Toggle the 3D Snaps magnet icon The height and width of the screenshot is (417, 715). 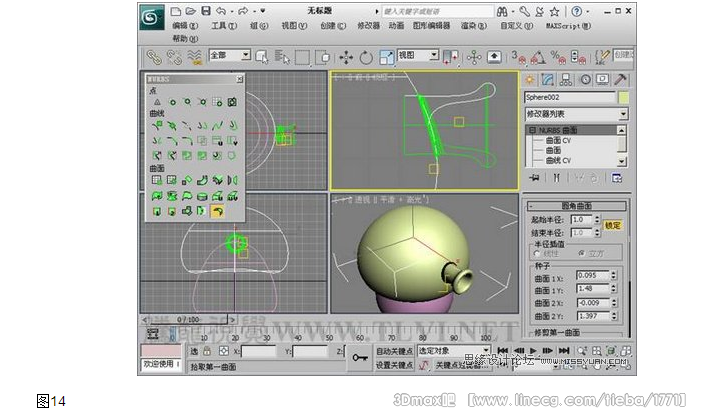tap(518, 57)
